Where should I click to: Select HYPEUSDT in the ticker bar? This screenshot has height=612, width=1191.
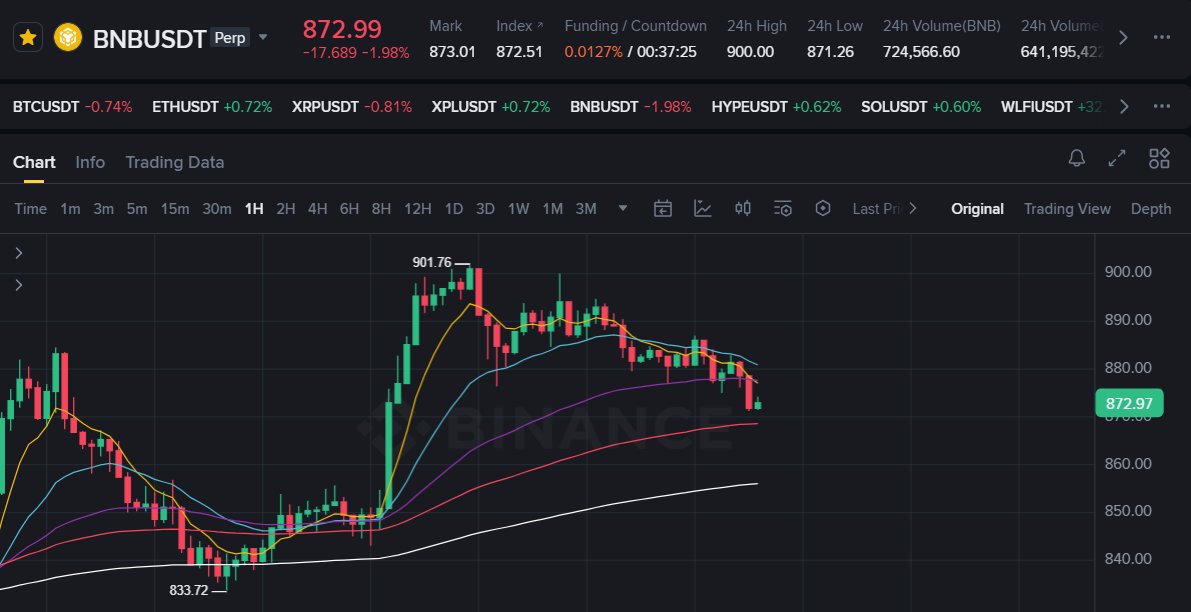776,107
